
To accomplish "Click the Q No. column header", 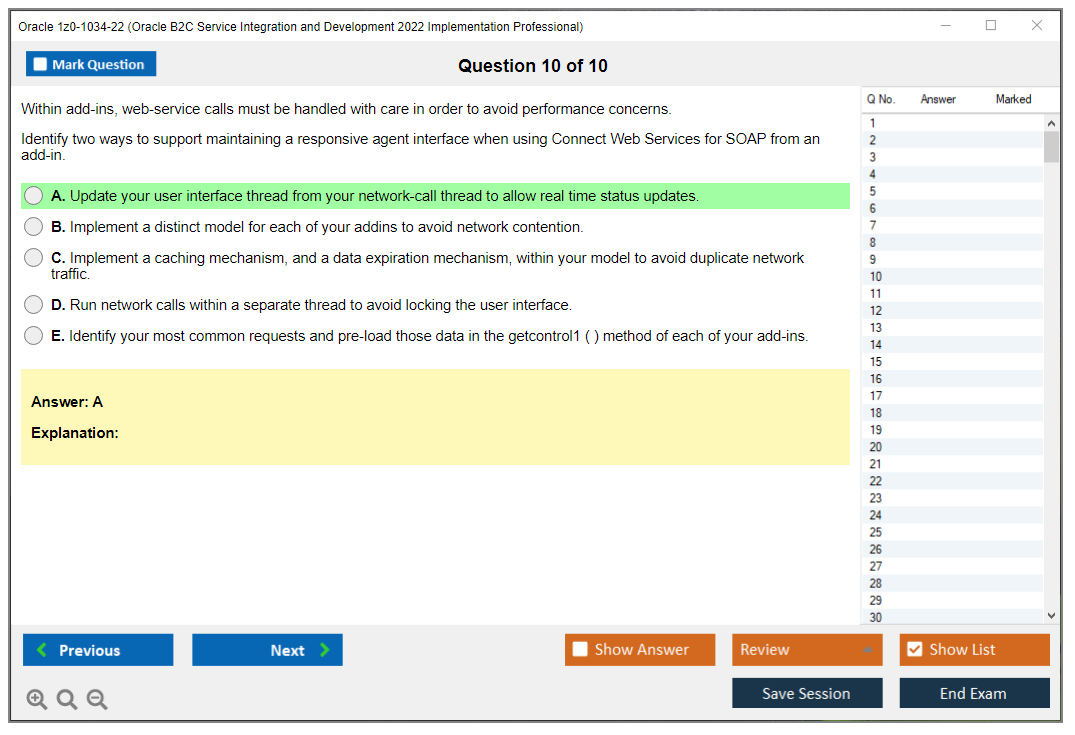I will tap(881, 99).
